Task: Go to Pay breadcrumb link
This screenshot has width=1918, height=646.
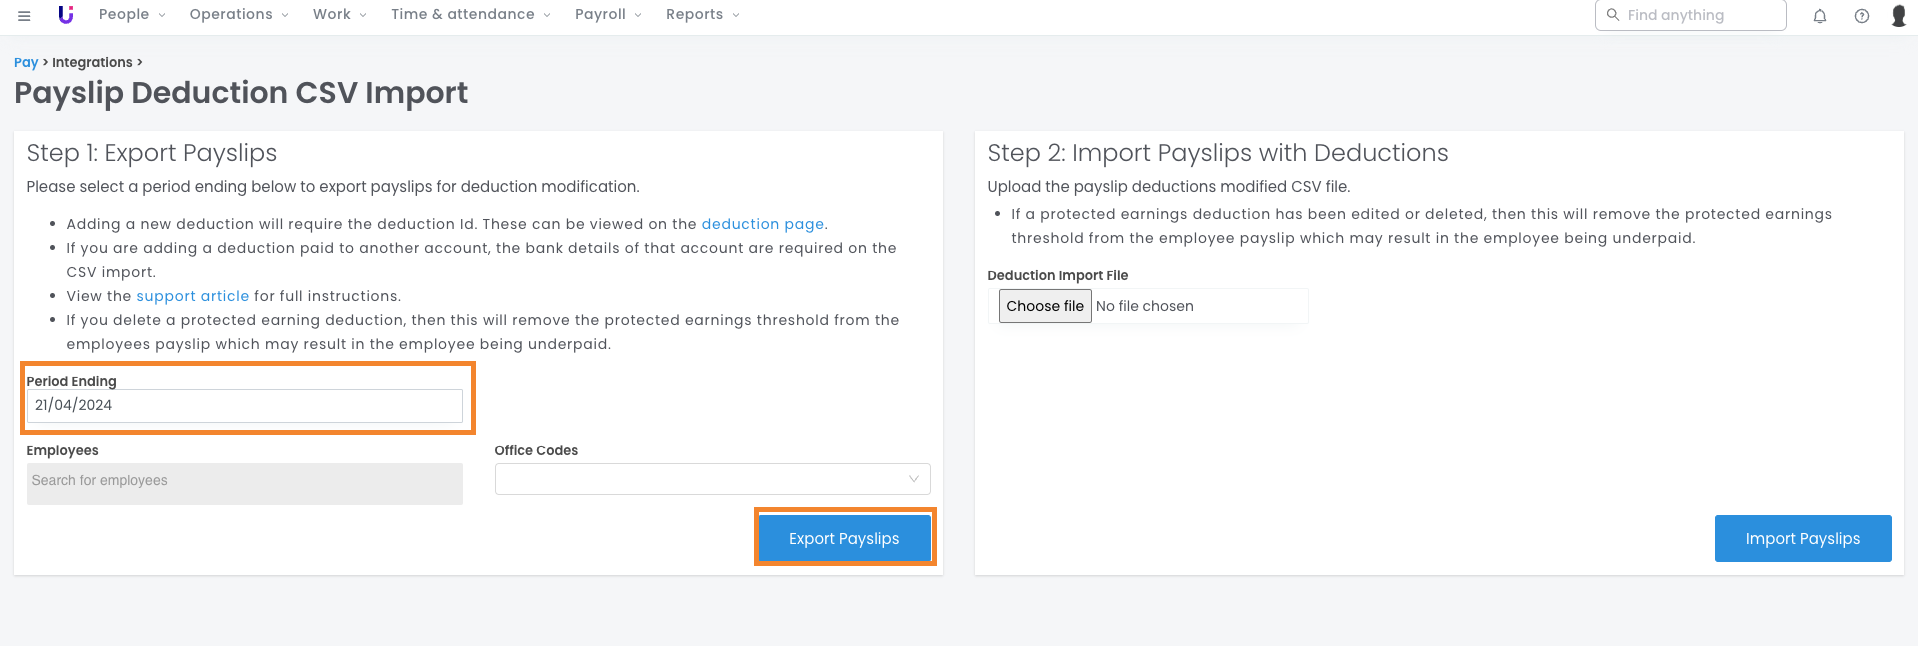Action: pyautogui.click(x=26, y=62)
